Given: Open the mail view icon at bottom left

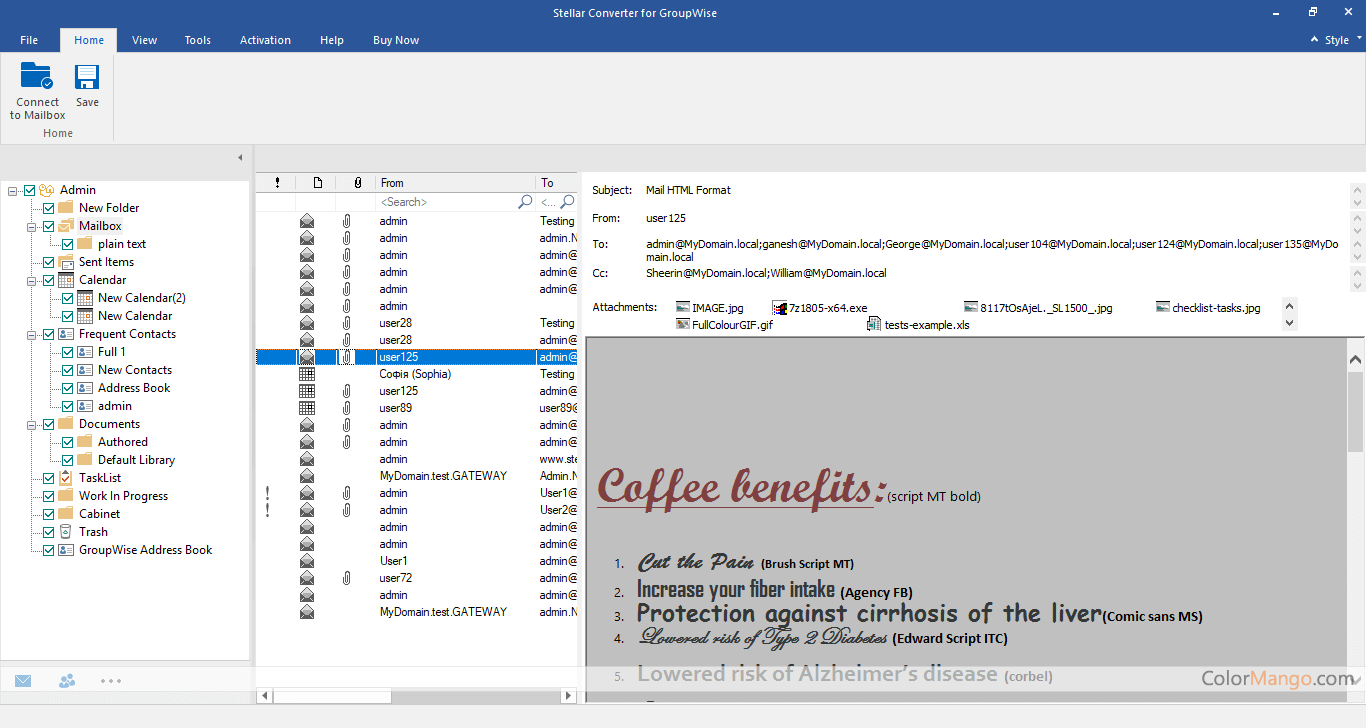Looking at the screenshot, I should 23,681.
